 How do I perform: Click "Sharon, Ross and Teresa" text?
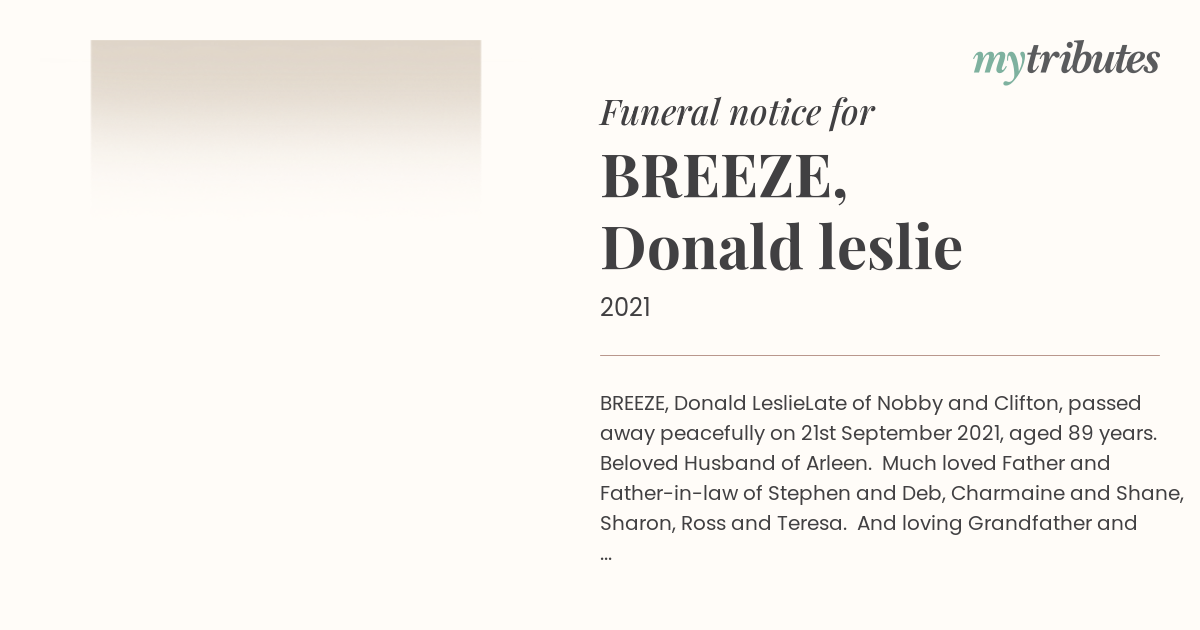pyautogui.click(x=721, y=524)
